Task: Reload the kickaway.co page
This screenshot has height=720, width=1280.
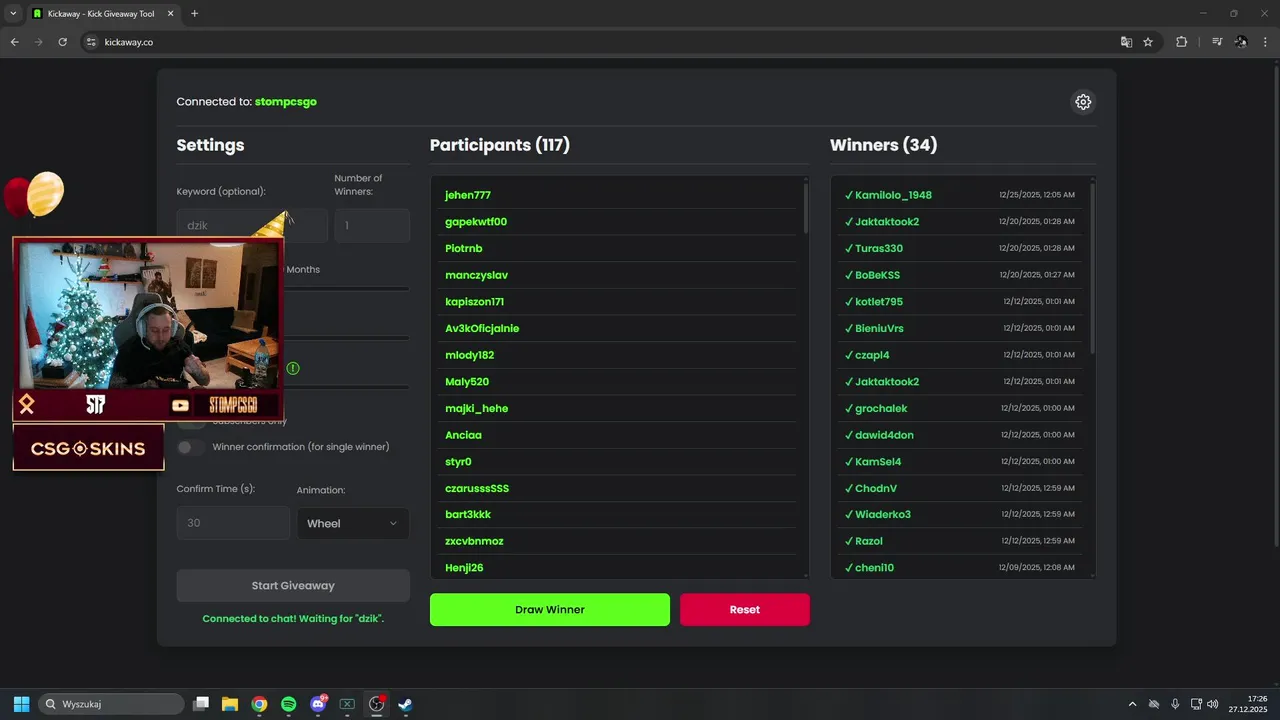Action: click(62, 42)
